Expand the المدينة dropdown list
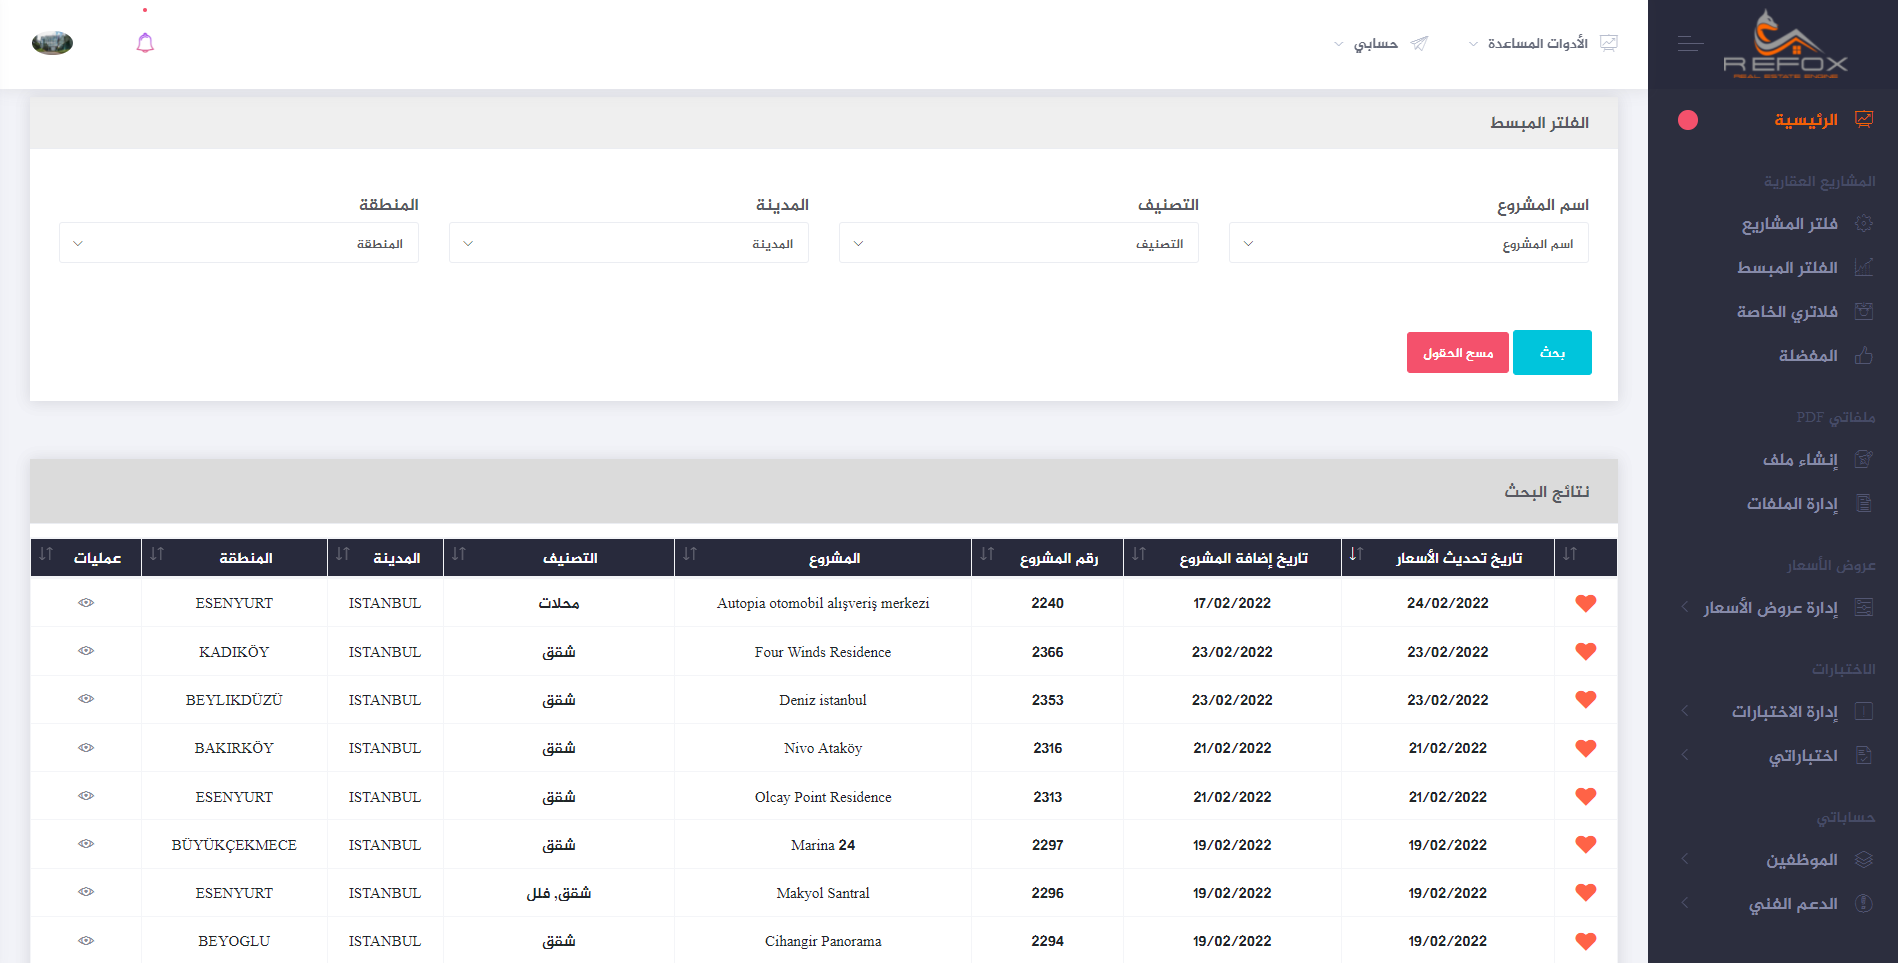The height and width of the screenshot is (963, 1898). click(628, 243)
